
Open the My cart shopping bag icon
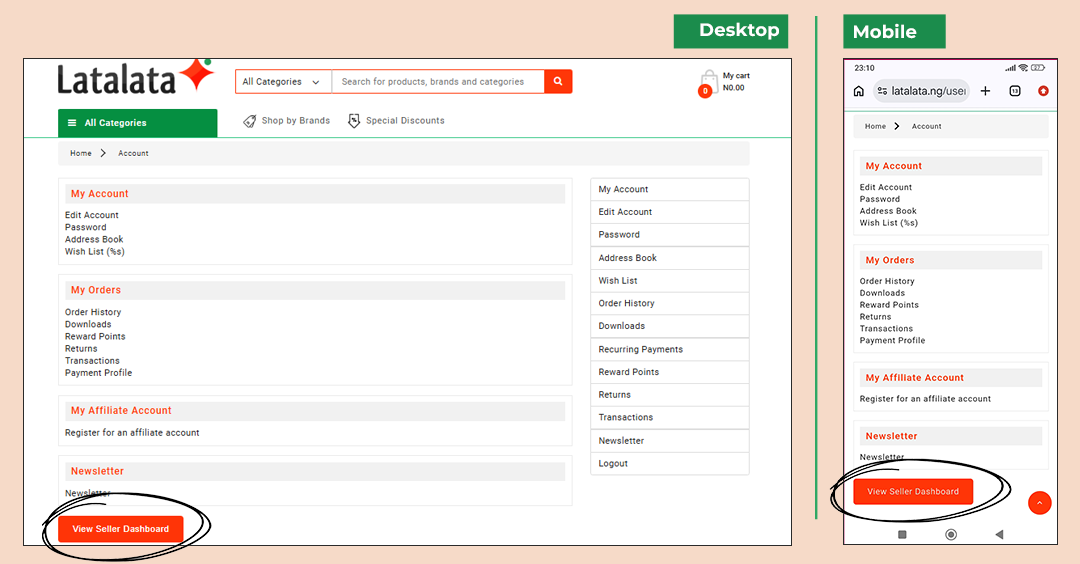click(x=709, y=82)
